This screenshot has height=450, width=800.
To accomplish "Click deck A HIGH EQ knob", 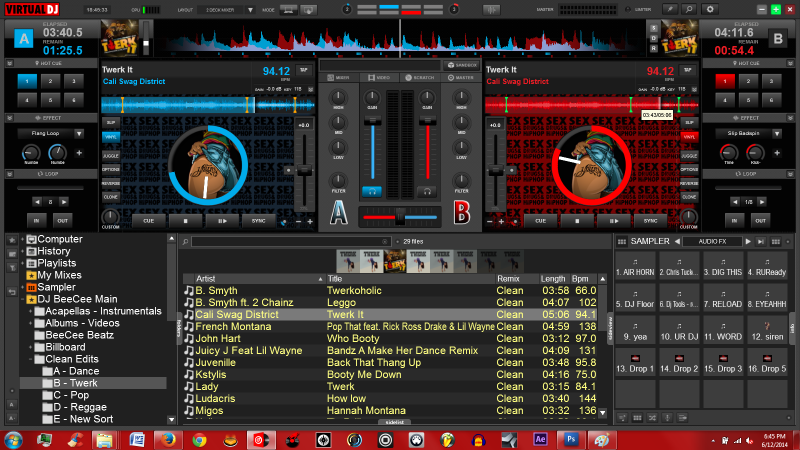I will pos(338,97).
